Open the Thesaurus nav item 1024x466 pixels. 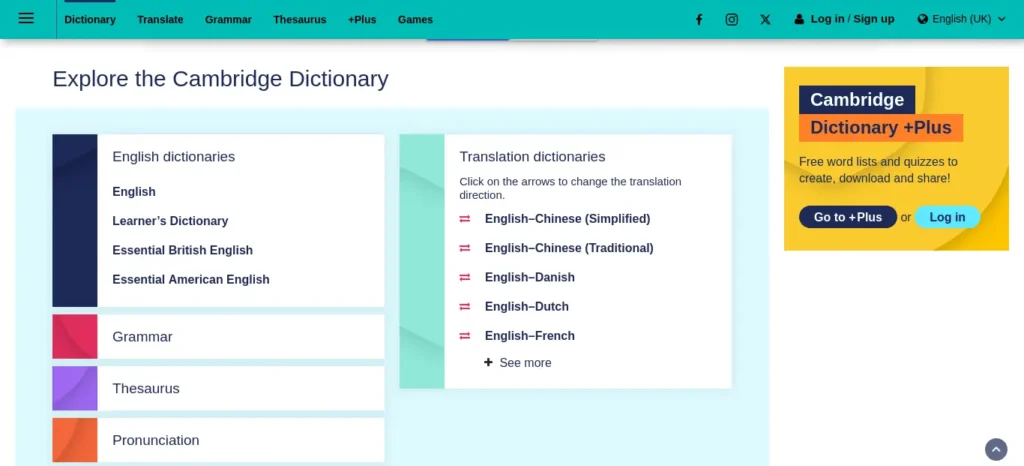[x=300, y=20]
